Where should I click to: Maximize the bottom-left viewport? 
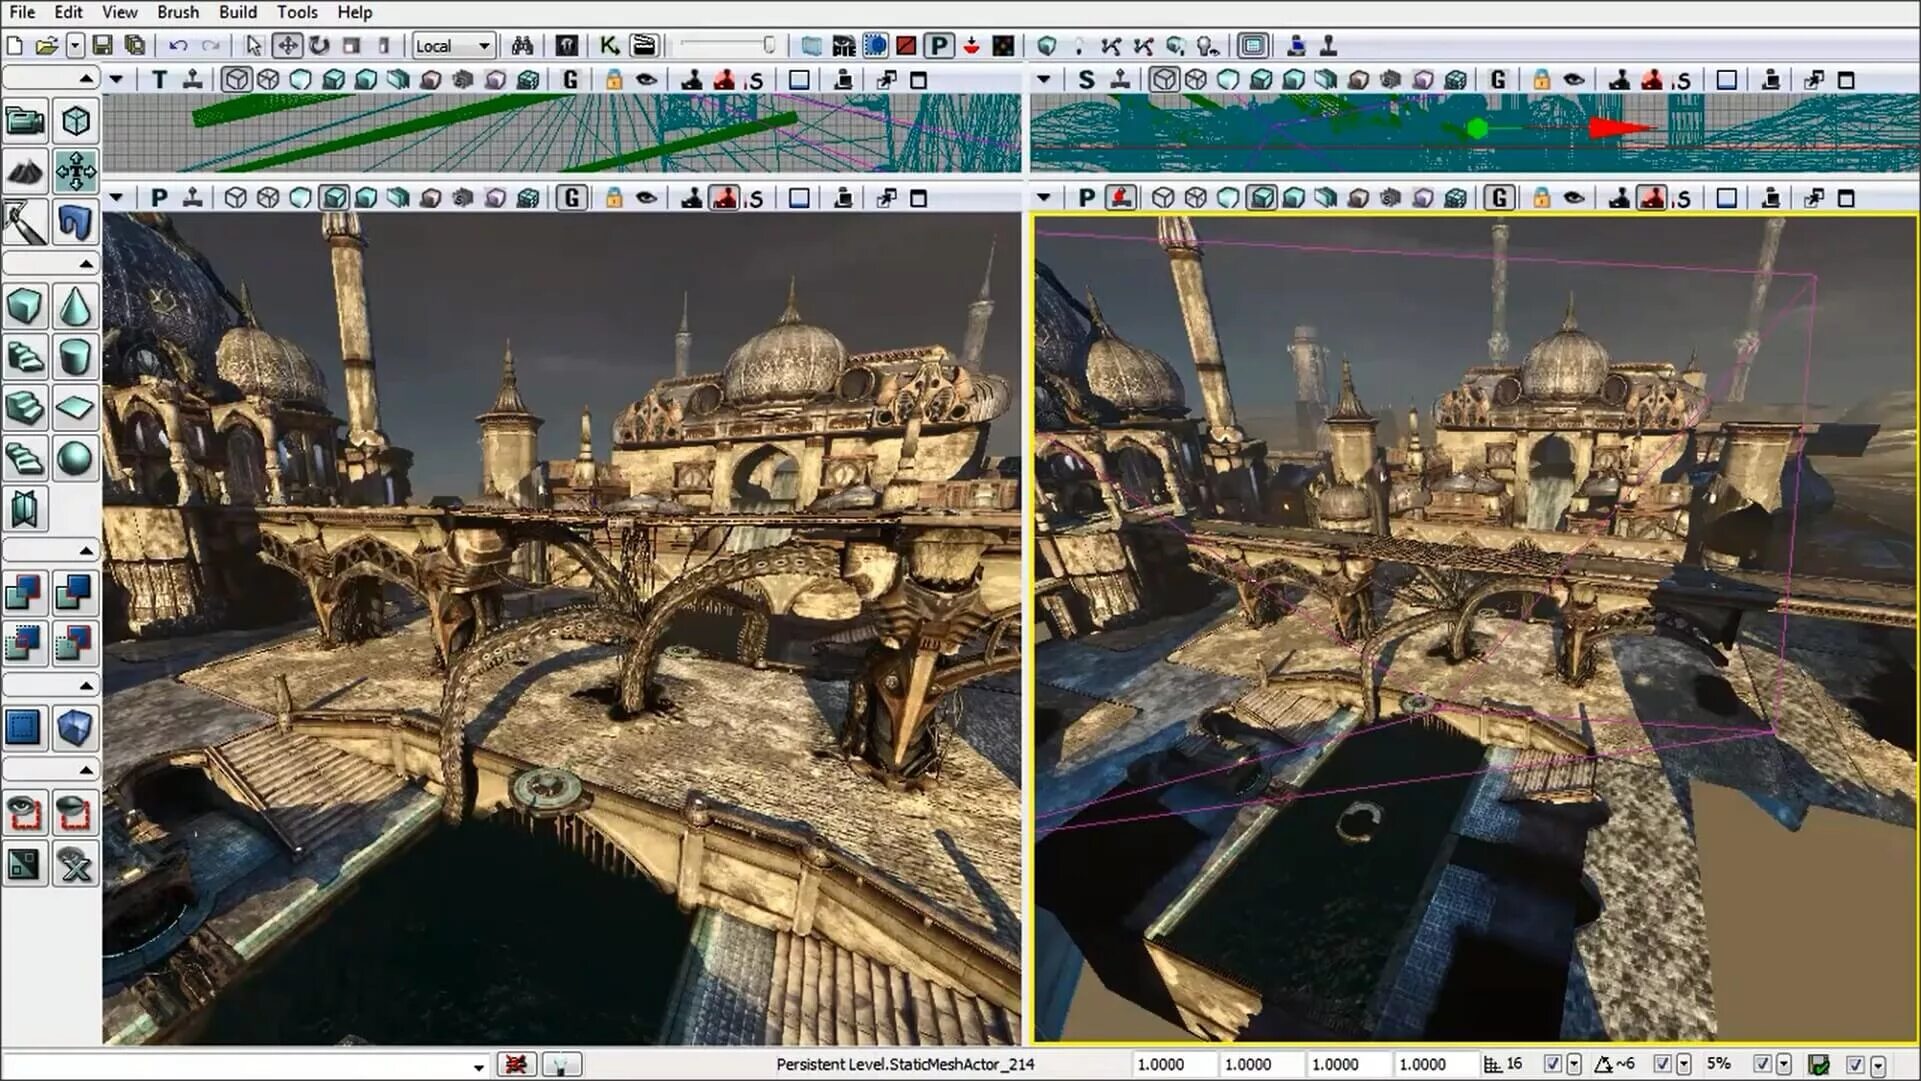point(918,198)
